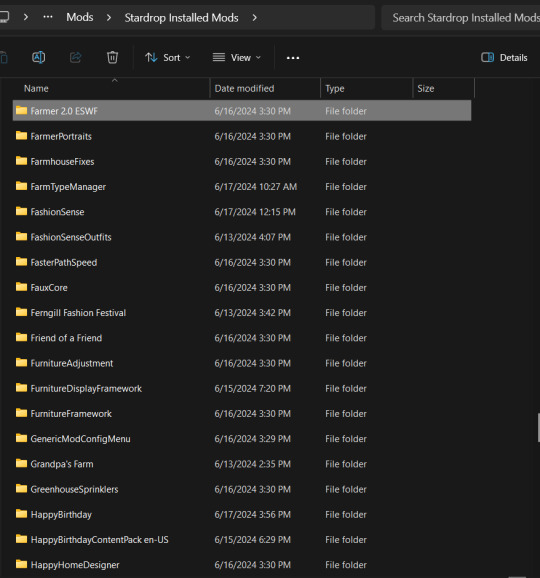Screen dimensions: 540x578
Task: Click the folder icon of FashionSense
Action: (21, 212)
